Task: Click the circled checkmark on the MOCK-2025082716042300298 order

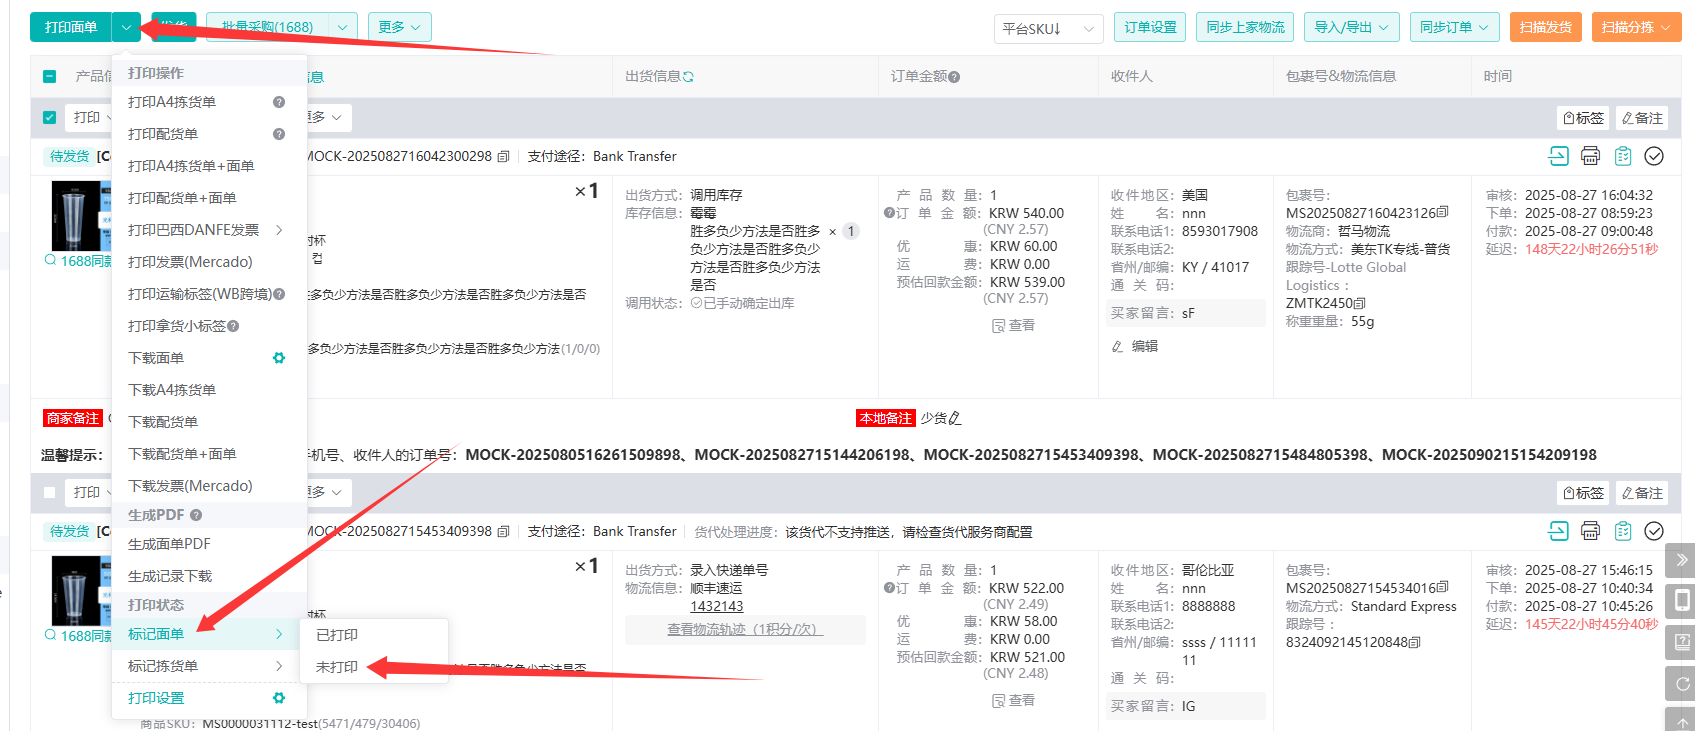Action: [x=1654, y=155]
